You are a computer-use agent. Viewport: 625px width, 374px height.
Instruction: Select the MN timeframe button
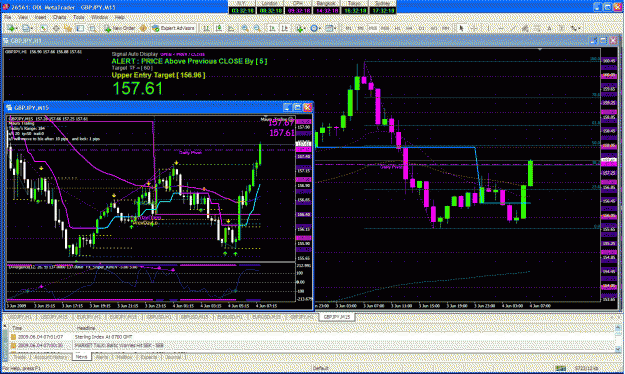coord(446,28)
